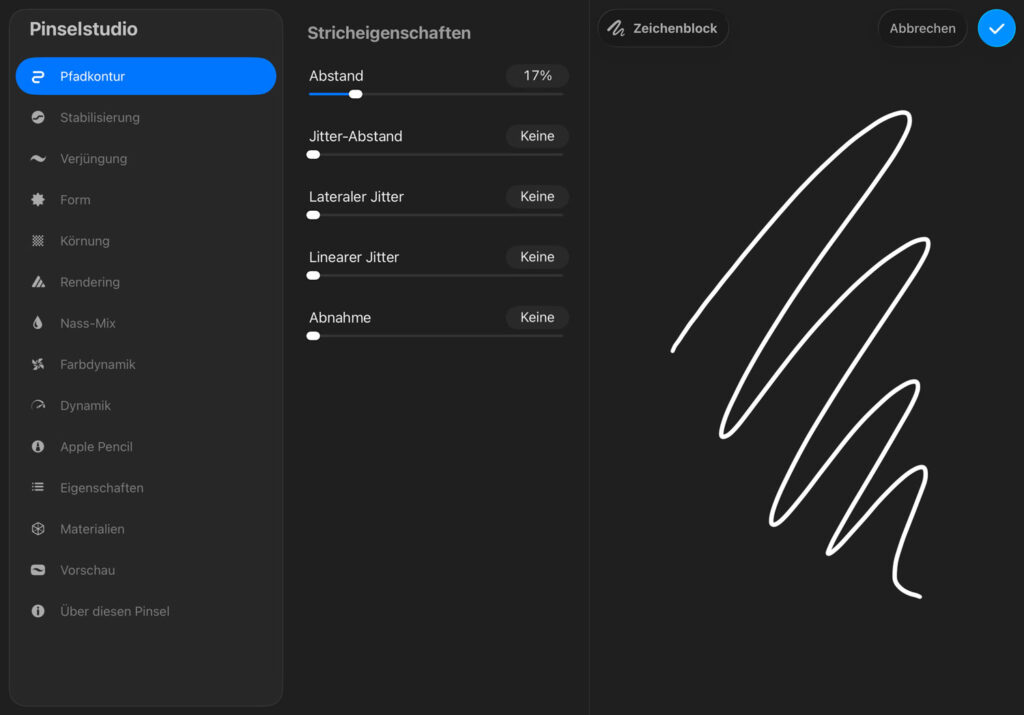The height and width of the screenshot is (715, 1024).
Task: Confirm with the blue checkmark button
Action: 996,28
